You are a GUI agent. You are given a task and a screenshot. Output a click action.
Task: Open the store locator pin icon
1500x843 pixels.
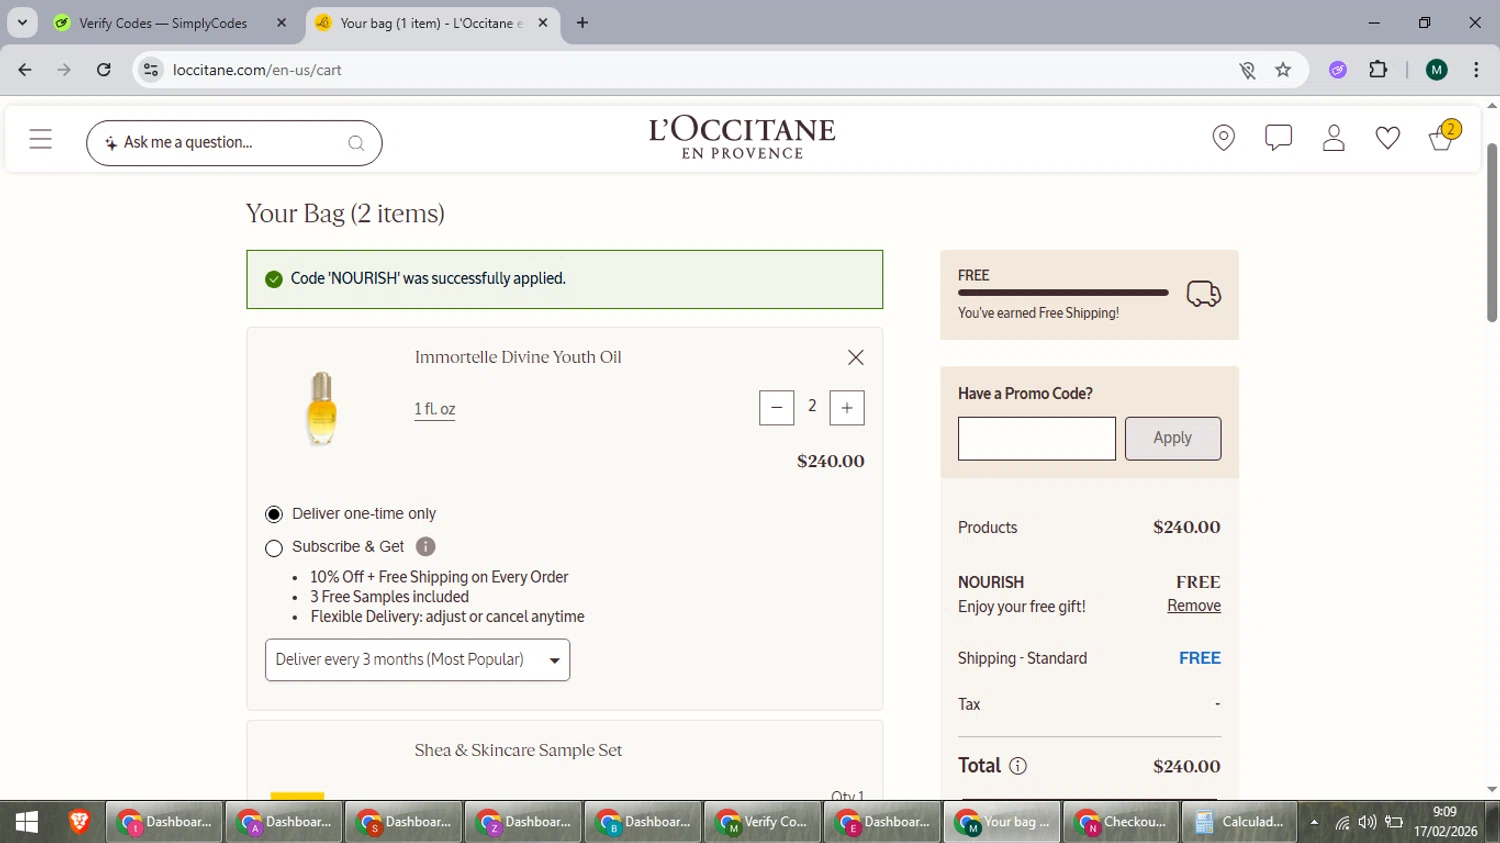click(1223, 138)
